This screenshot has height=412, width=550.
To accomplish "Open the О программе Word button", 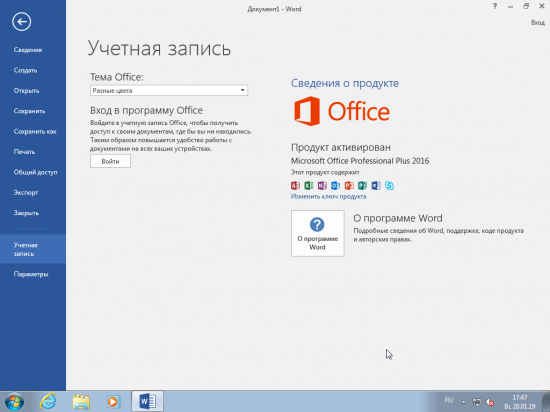I will pos(317,233).
